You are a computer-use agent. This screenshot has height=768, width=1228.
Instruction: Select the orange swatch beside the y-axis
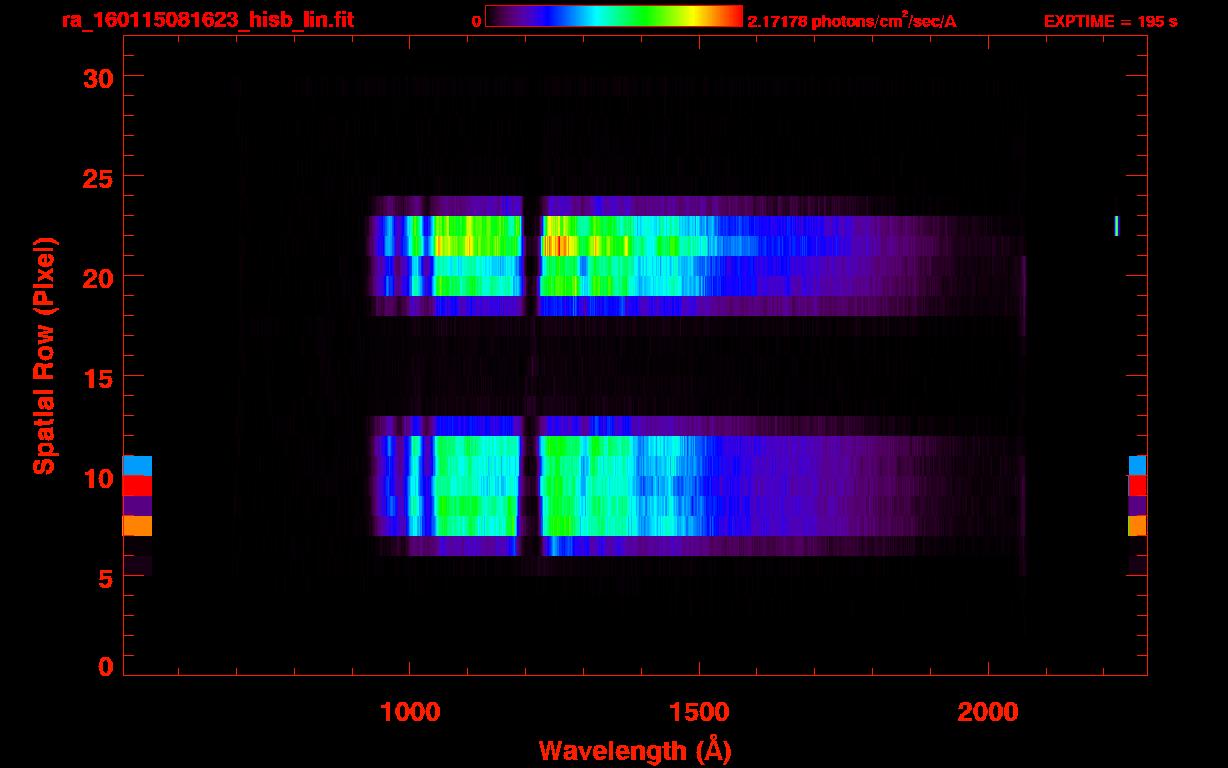pos(137,526)
